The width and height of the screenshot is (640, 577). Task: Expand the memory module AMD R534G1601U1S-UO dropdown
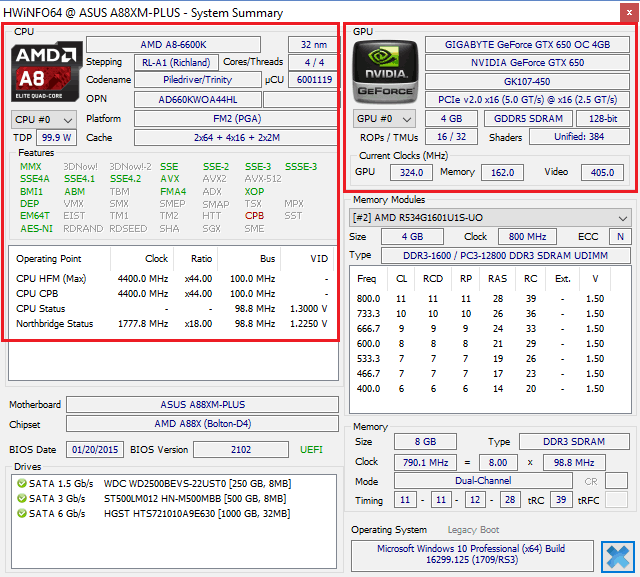pos(490,217)
